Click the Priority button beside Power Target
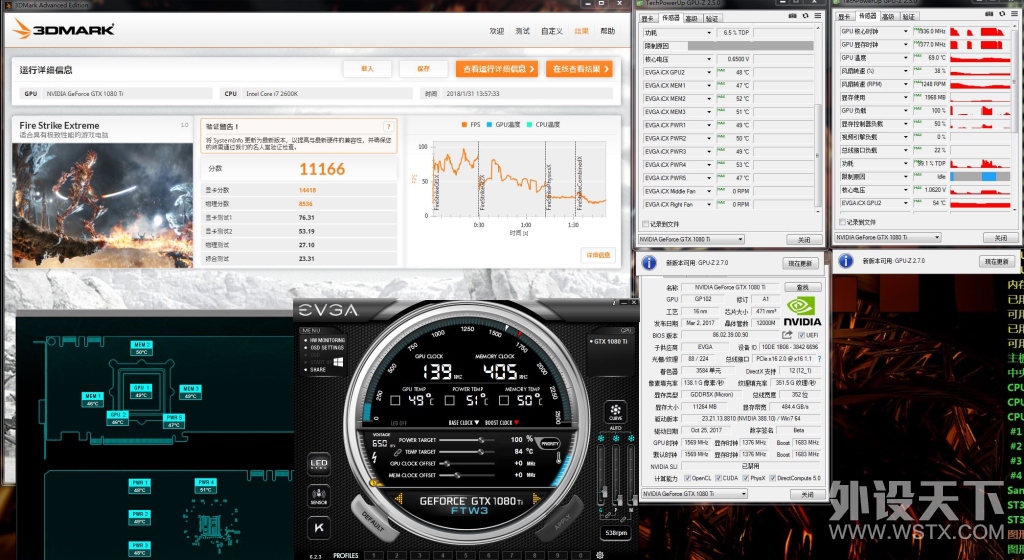The image size is (1024, 560). [x=549, y=443]
